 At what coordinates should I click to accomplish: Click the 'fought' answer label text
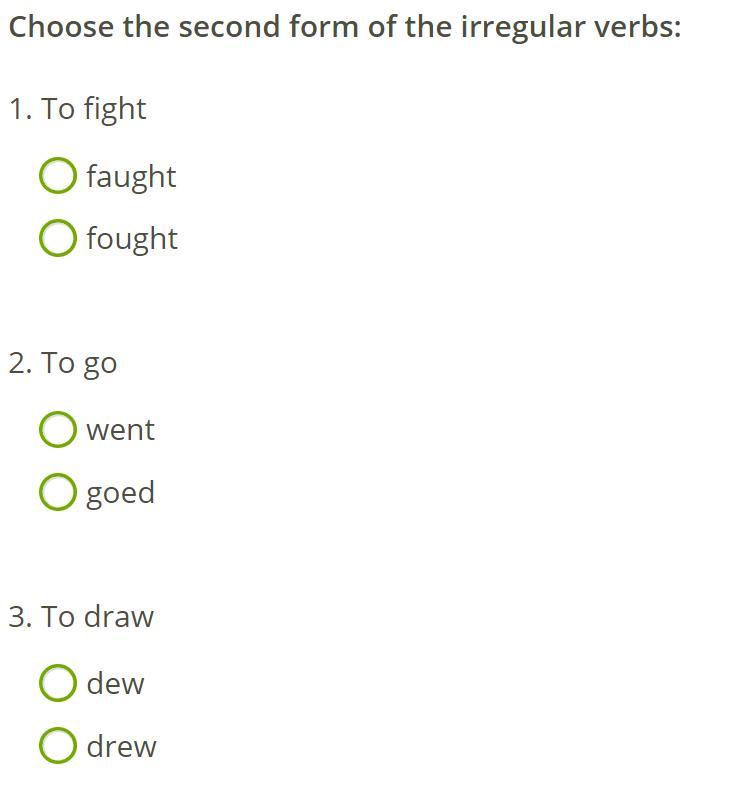tap(132, 240)
